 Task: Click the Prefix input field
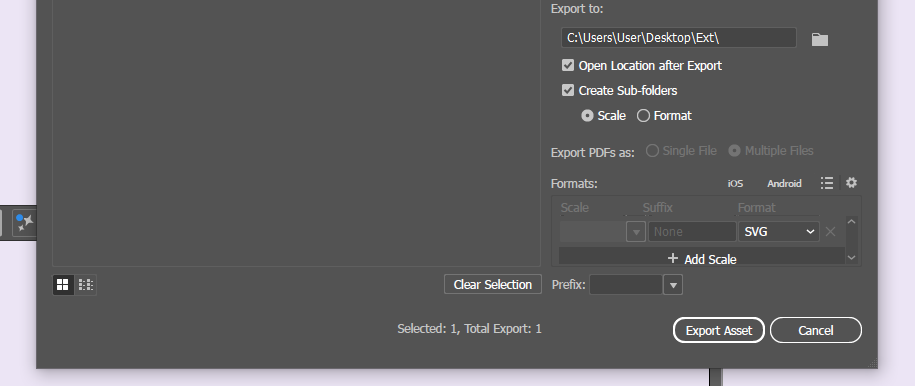point(626,285)
